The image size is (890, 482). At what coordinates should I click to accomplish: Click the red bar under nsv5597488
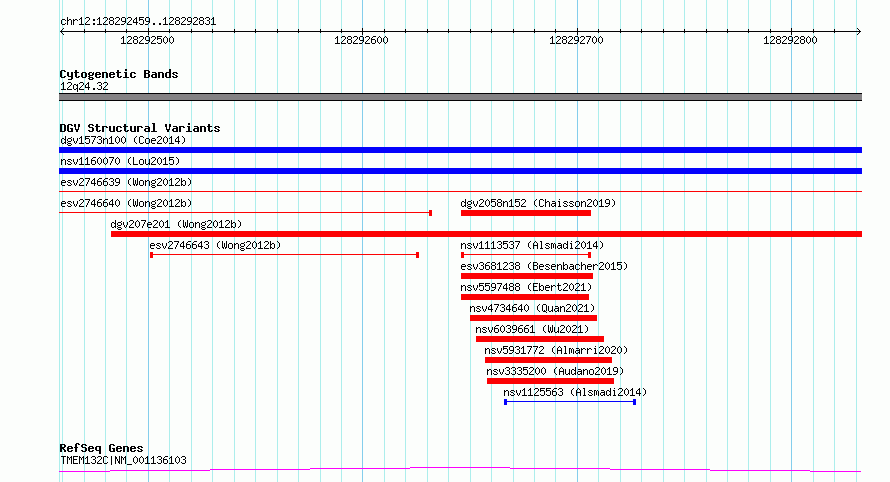click(525, 297)
